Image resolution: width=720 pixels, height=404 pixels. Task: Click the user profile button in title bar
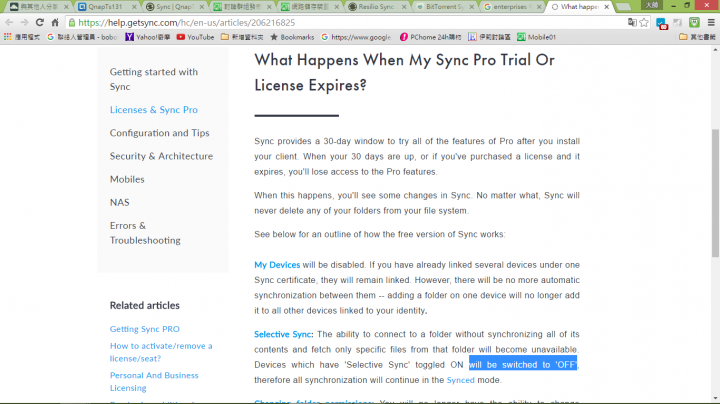pos(652,5)
